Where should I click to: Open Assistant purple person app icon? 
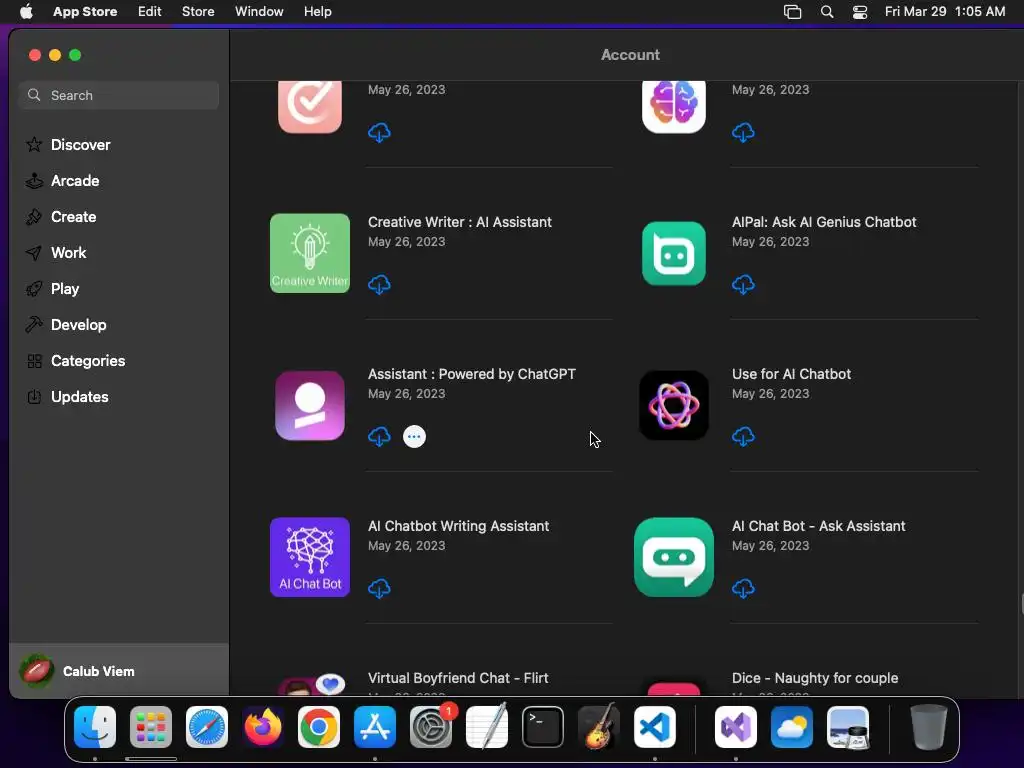point(310,406)
